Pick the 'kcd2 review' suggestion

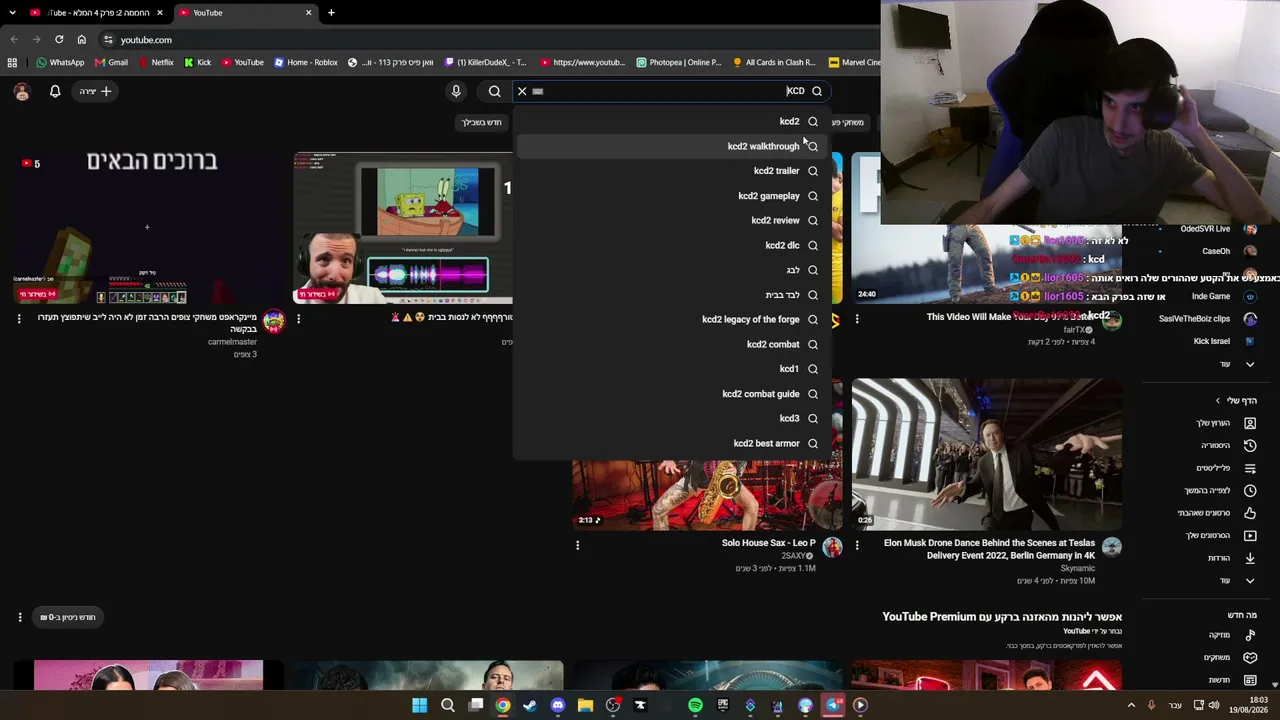tap(672, 220)
